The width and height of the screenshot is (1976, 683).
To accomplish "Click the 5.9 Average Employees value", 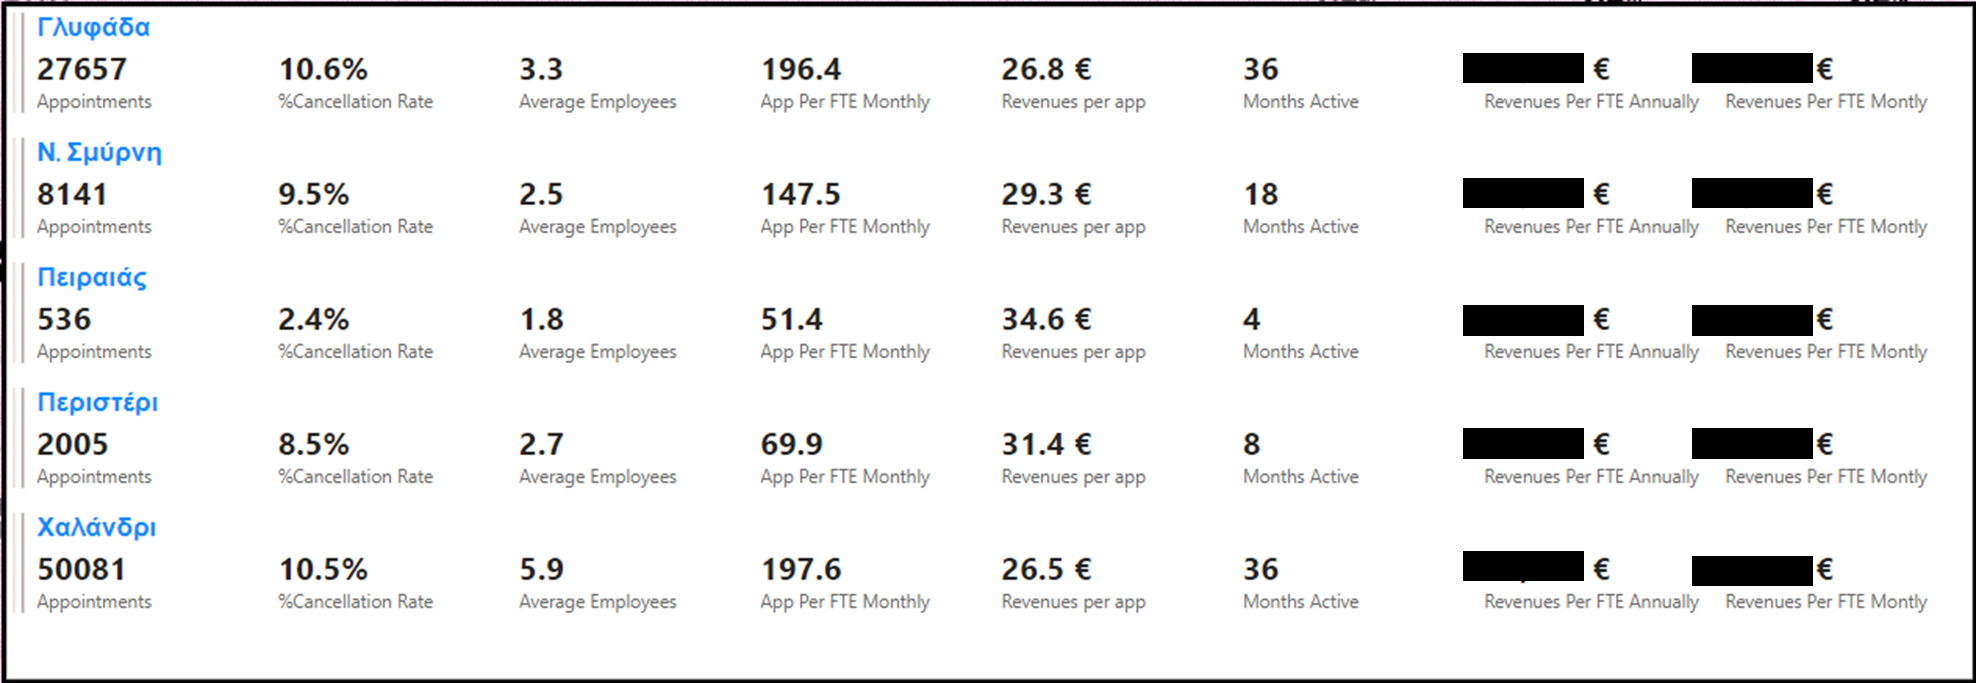I will click(541, 569).
